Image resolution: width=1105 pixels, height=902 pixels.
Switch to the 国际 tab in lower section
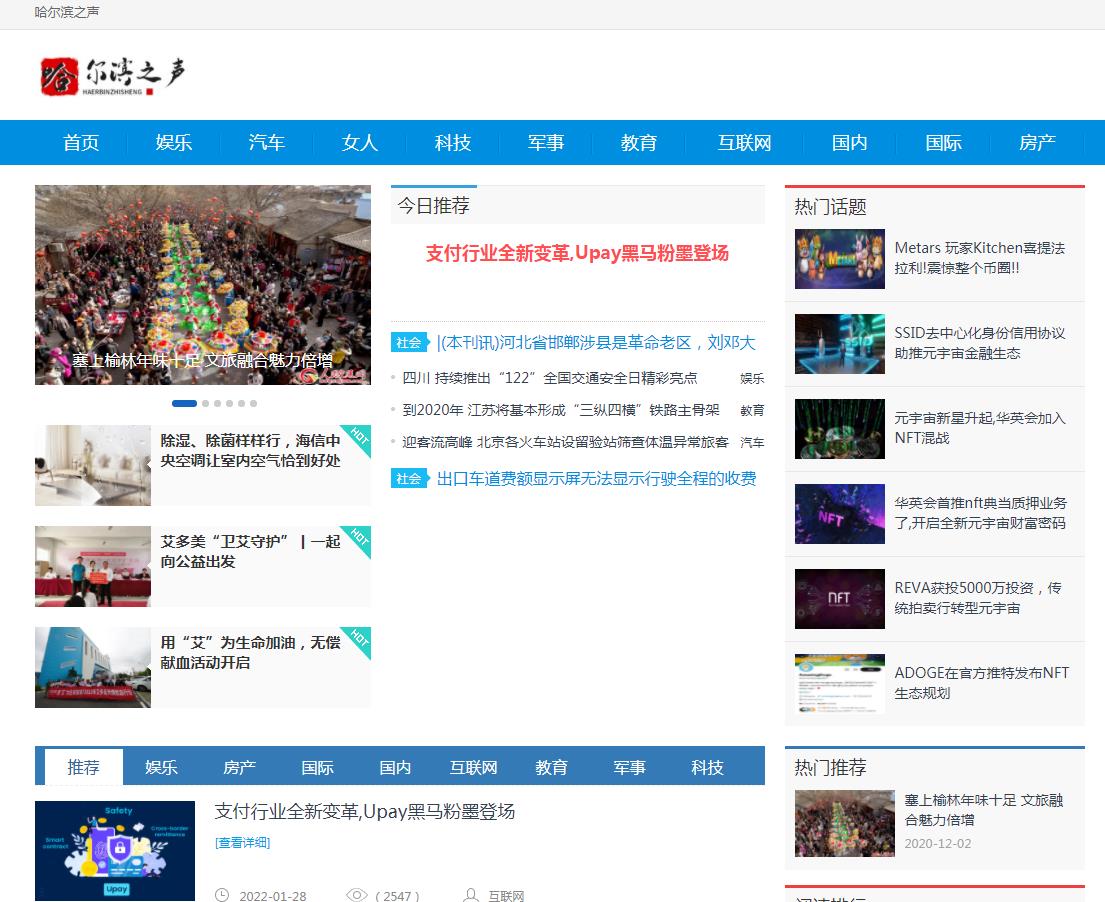(318, 767)
